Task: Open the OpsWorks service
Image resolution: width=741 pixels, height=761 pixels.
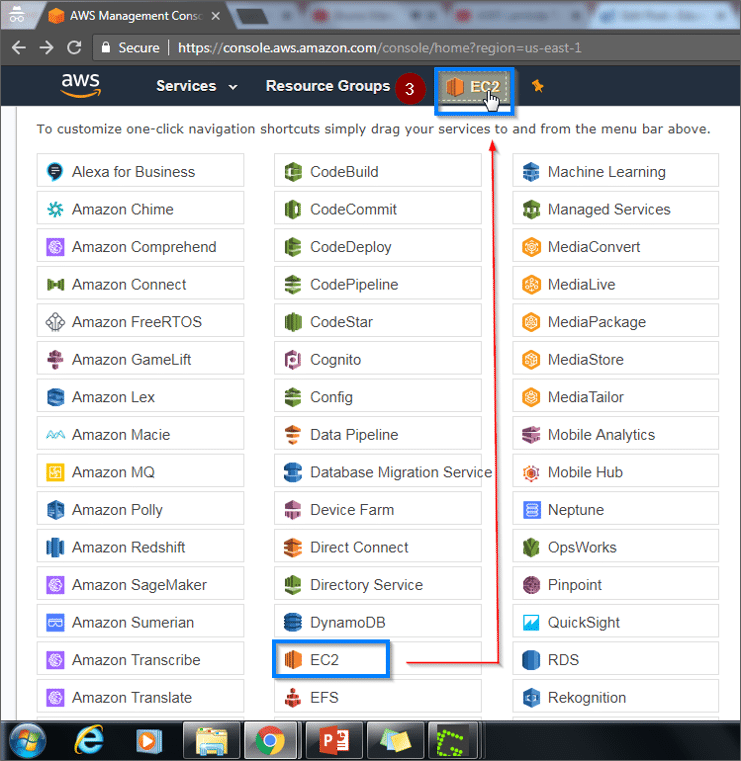Action: [615, 547]
